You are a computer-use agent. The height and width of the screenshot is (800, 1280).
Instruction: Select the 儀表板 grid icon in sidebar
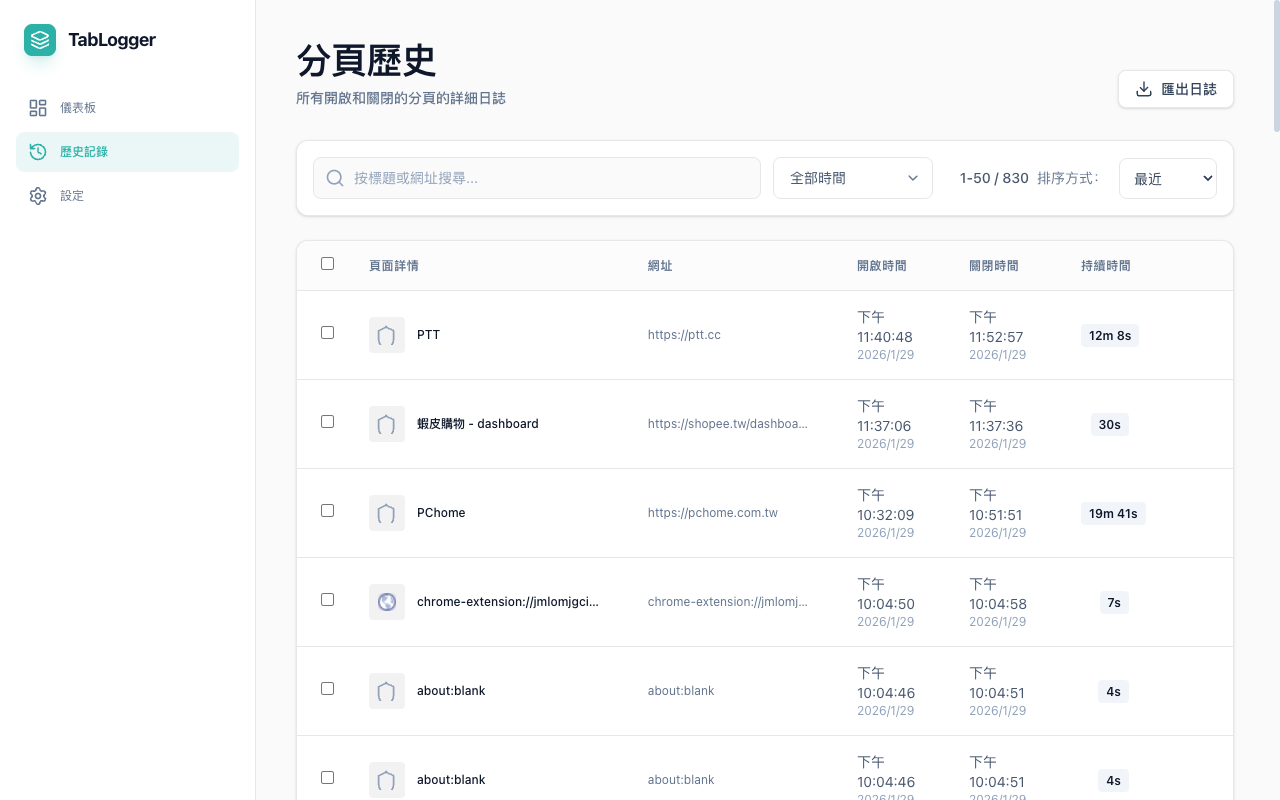pyautogui.click(x=38, y=107)
